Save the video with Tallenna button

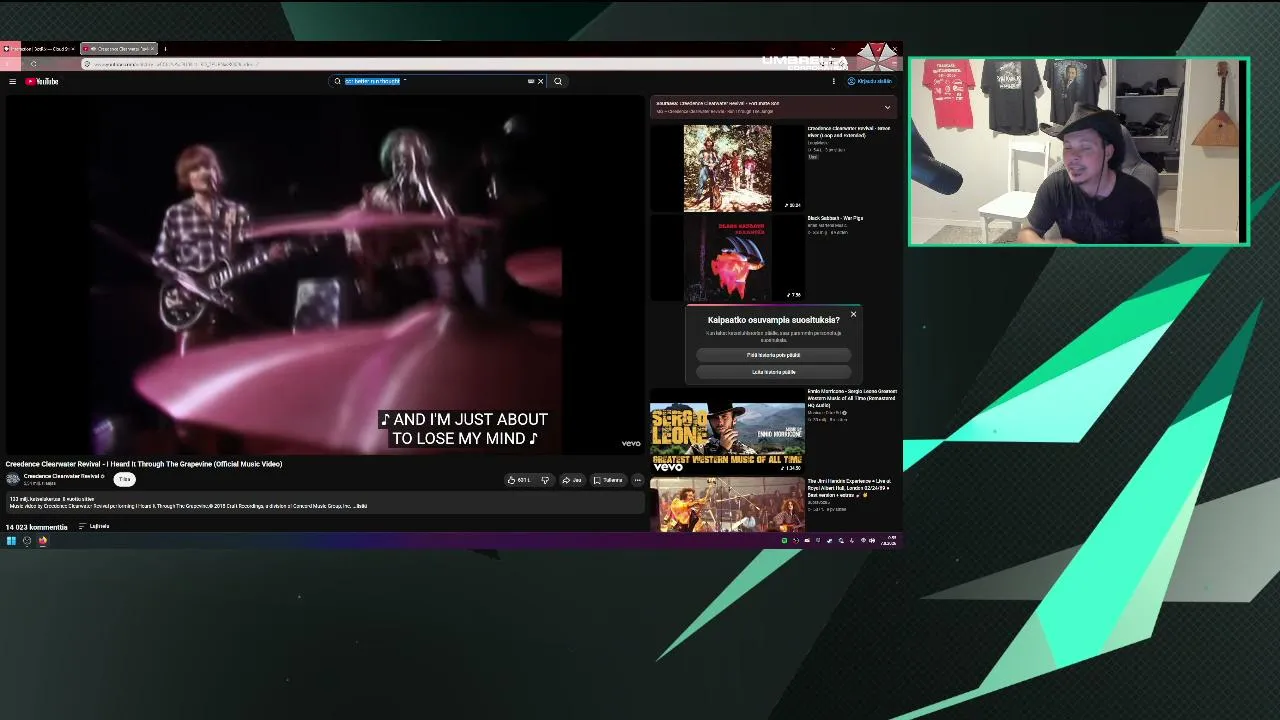tap(608, 480)
